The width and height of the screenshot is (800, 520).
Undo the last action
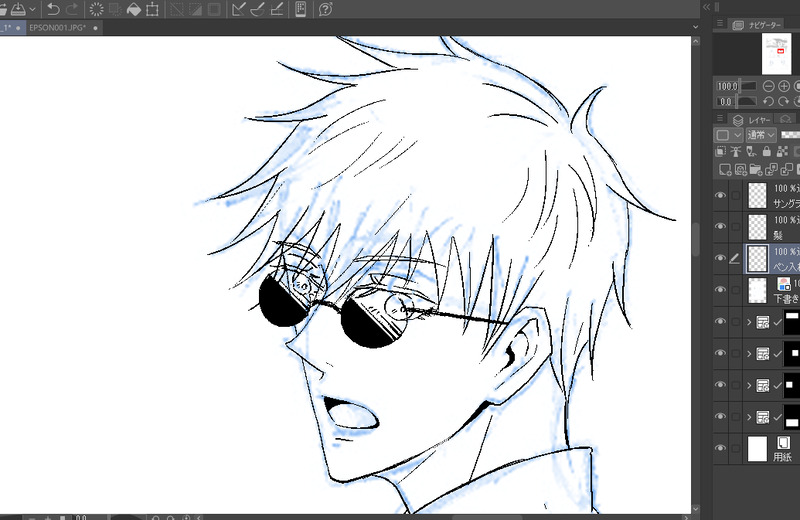[53, 9]
